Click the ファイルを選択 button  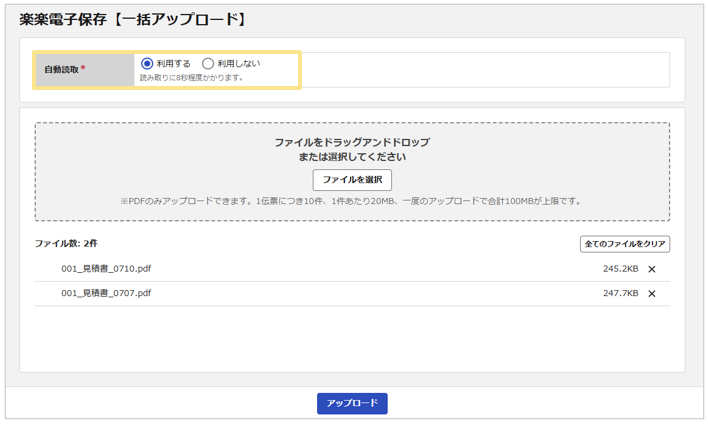point(352,180)
